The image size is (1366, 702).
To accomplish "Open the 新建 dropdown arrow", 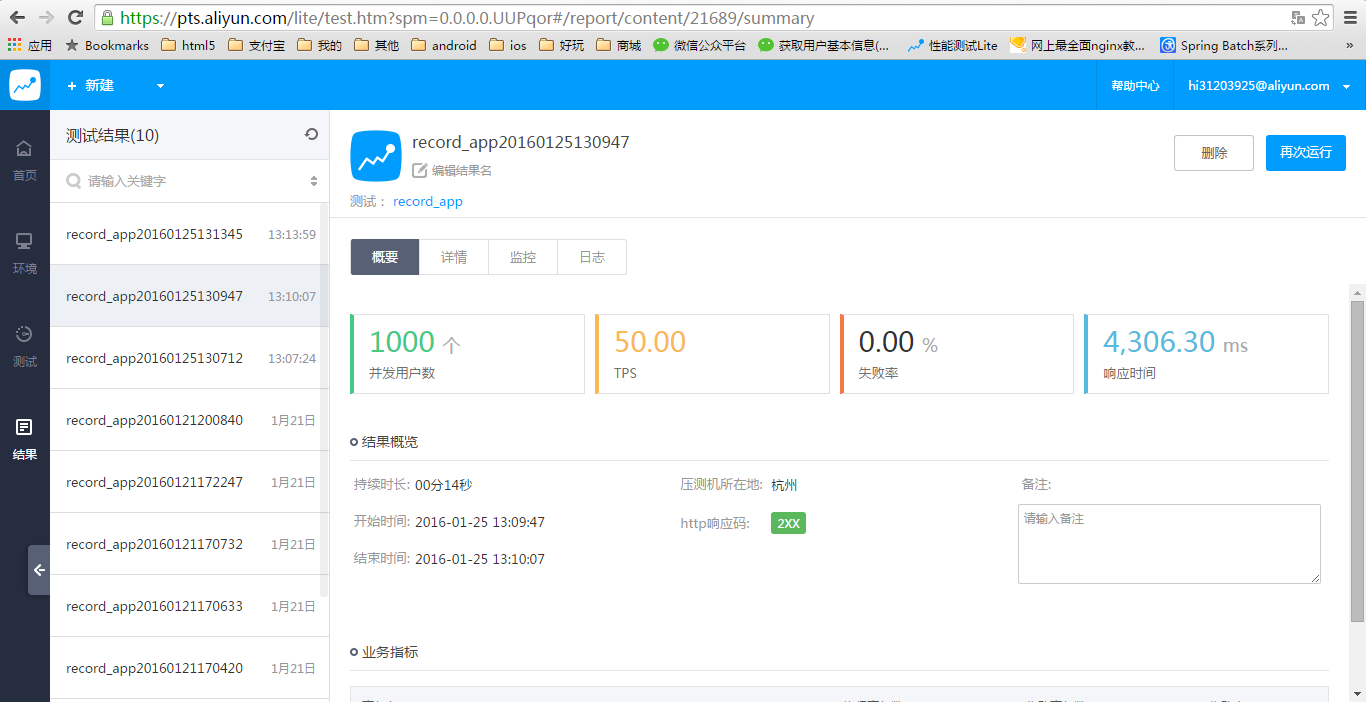I will [160, 86].
